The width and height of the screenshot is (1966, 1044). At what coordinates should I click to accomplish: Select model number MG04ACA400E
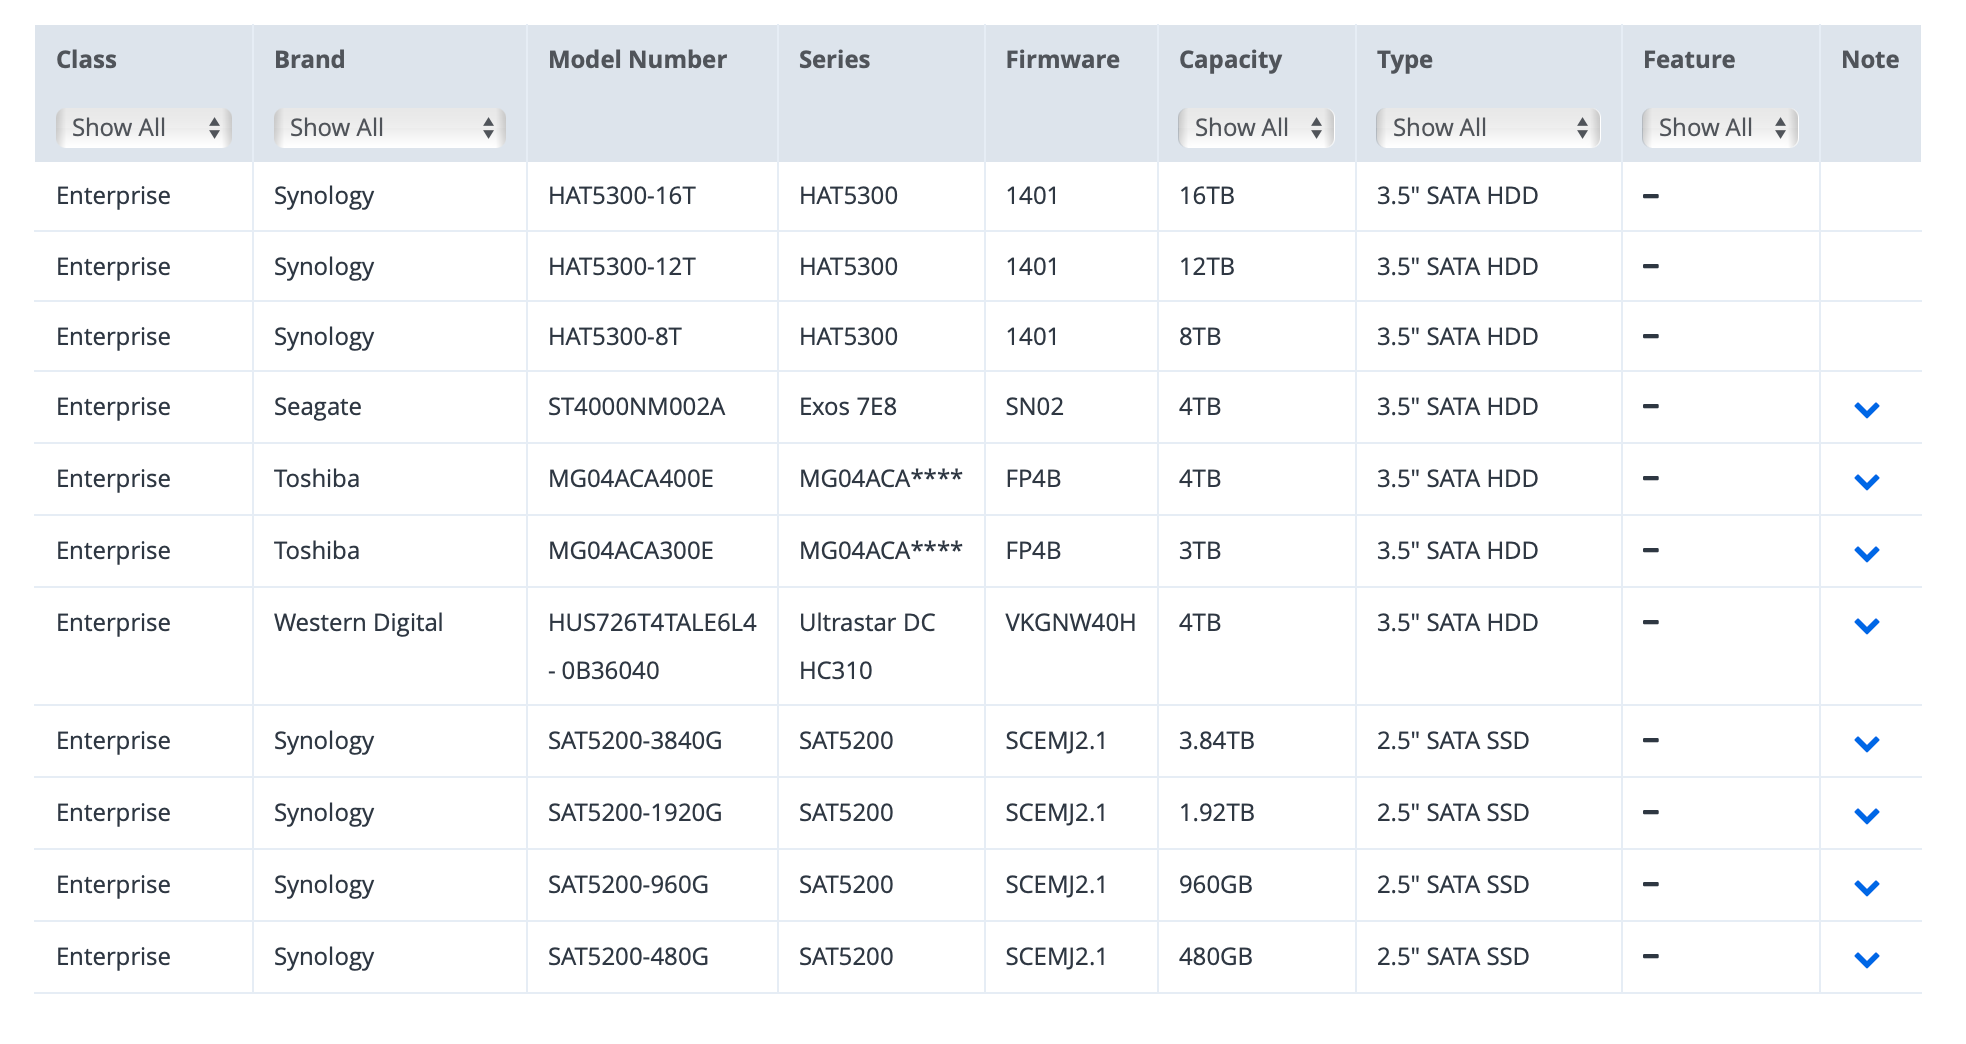(x=631, y=478)
